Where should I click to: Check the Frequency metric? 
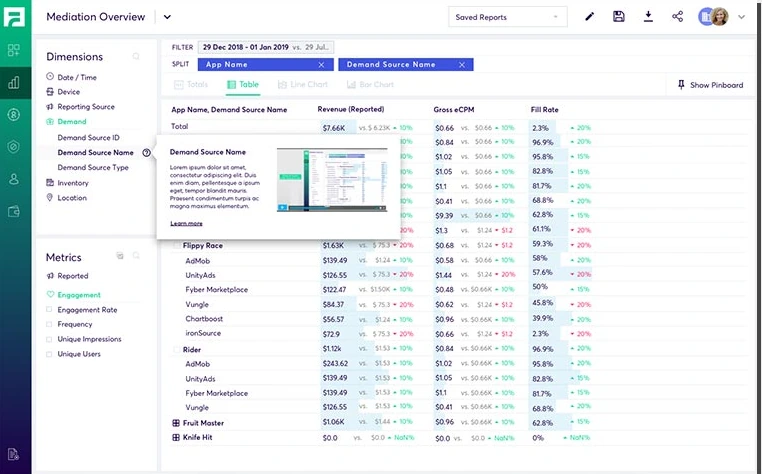49,324
